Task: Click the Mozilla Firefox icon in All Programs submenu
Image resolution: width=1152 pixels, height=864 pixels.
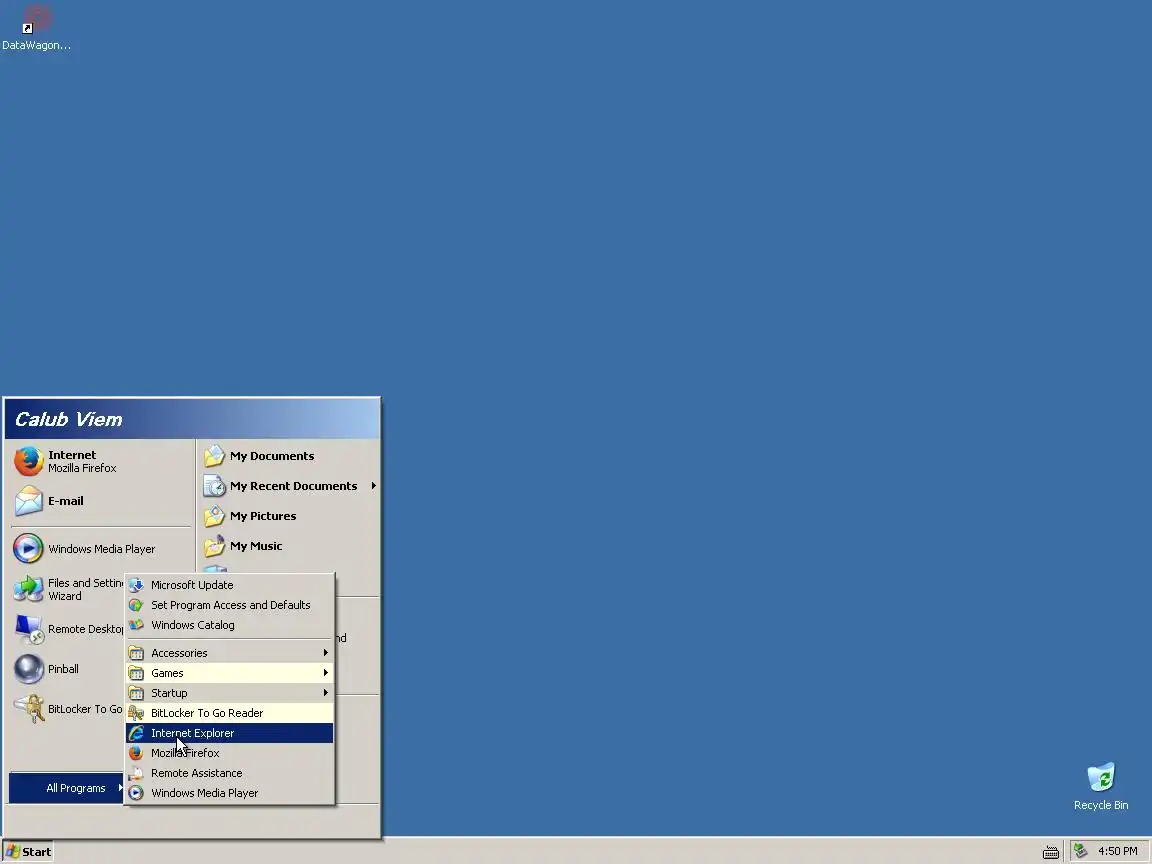Action: [136, 753]
